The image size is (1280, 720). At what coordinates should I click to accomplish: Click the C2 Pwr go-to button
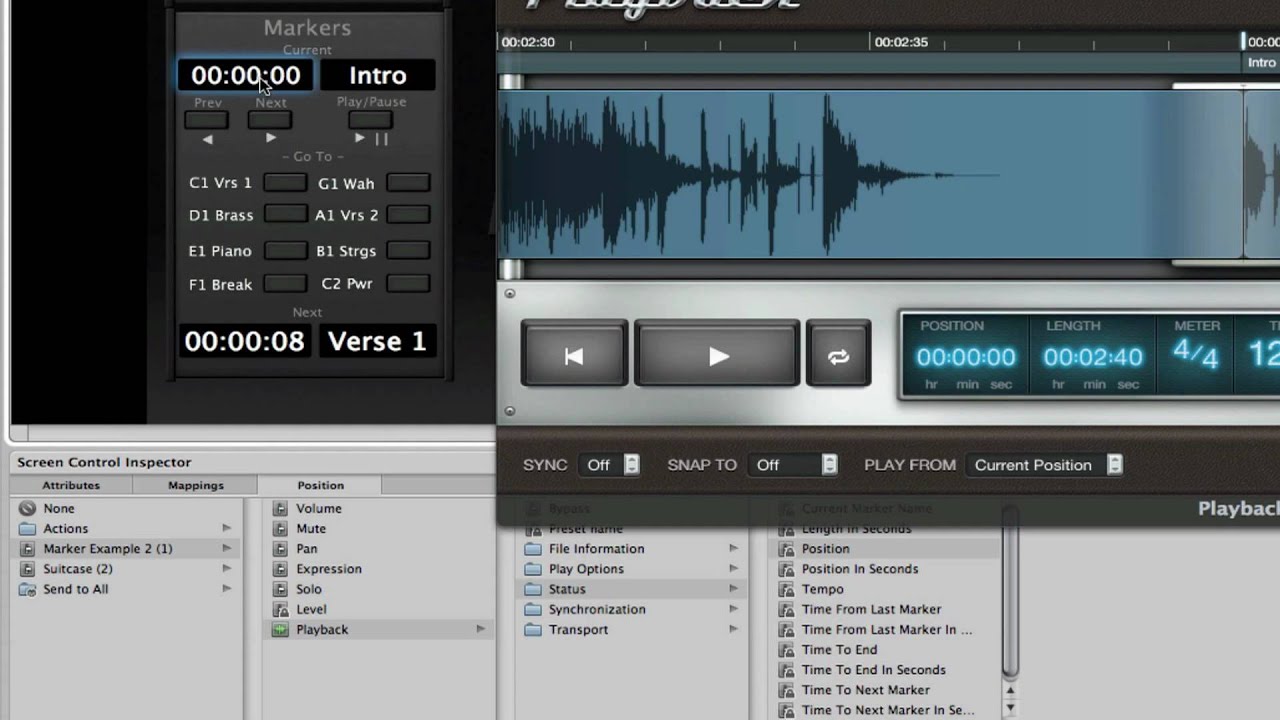click(408, 284)
